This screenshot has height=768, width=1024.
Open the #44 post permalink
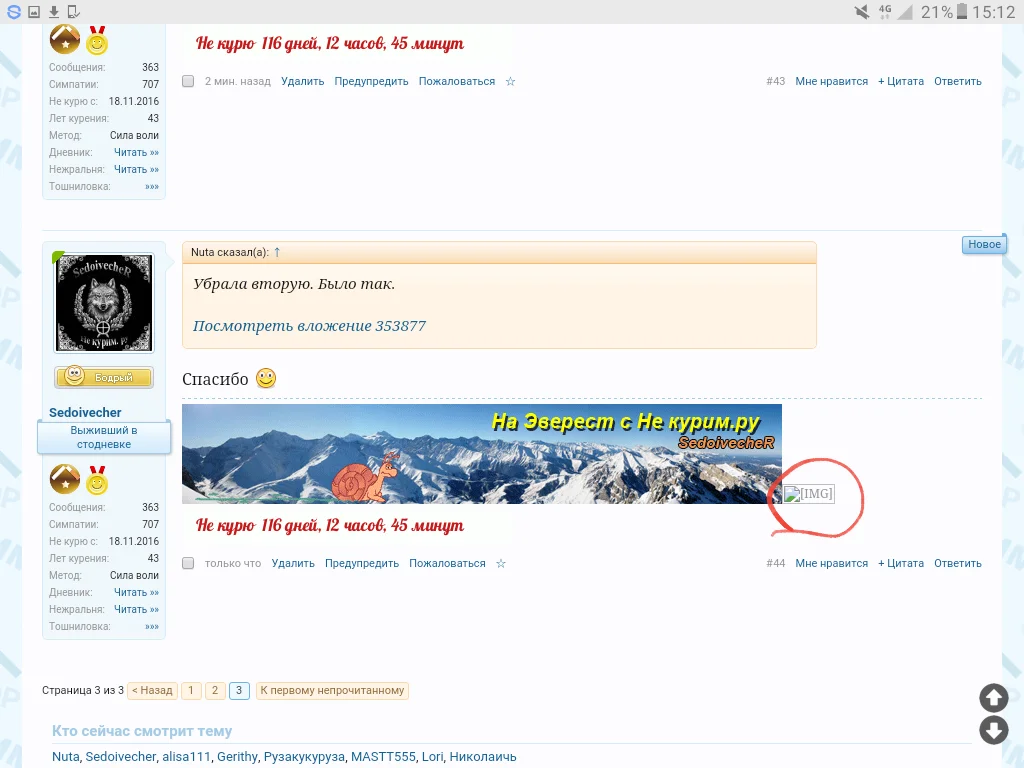pos(775,563)
